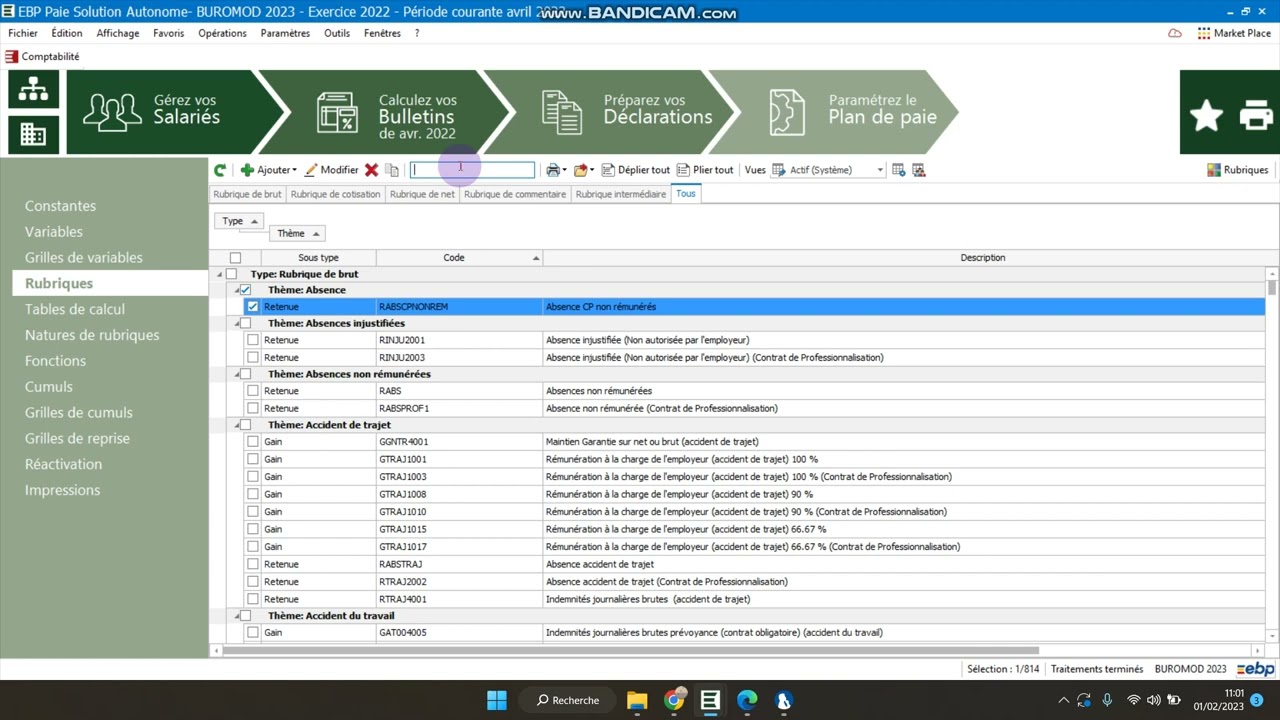Open Chrome from the taskbar
1280x720 pixels.
(675, 700)
